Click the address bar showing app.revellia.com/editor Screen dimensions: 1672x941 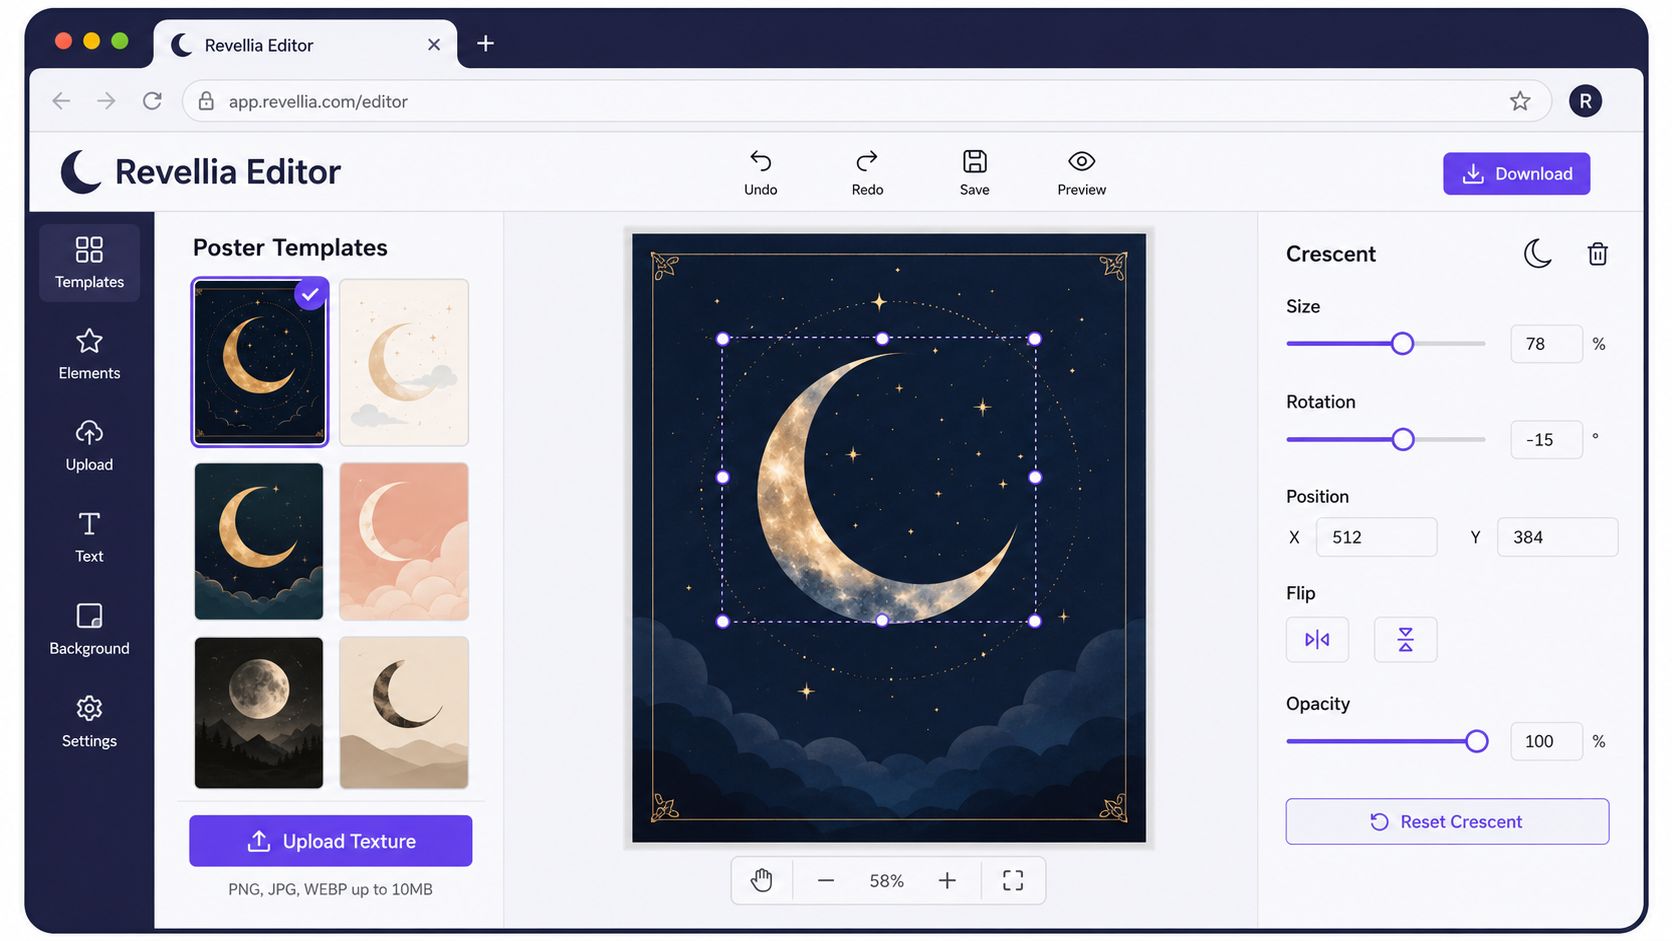click(x=866, y=101)
